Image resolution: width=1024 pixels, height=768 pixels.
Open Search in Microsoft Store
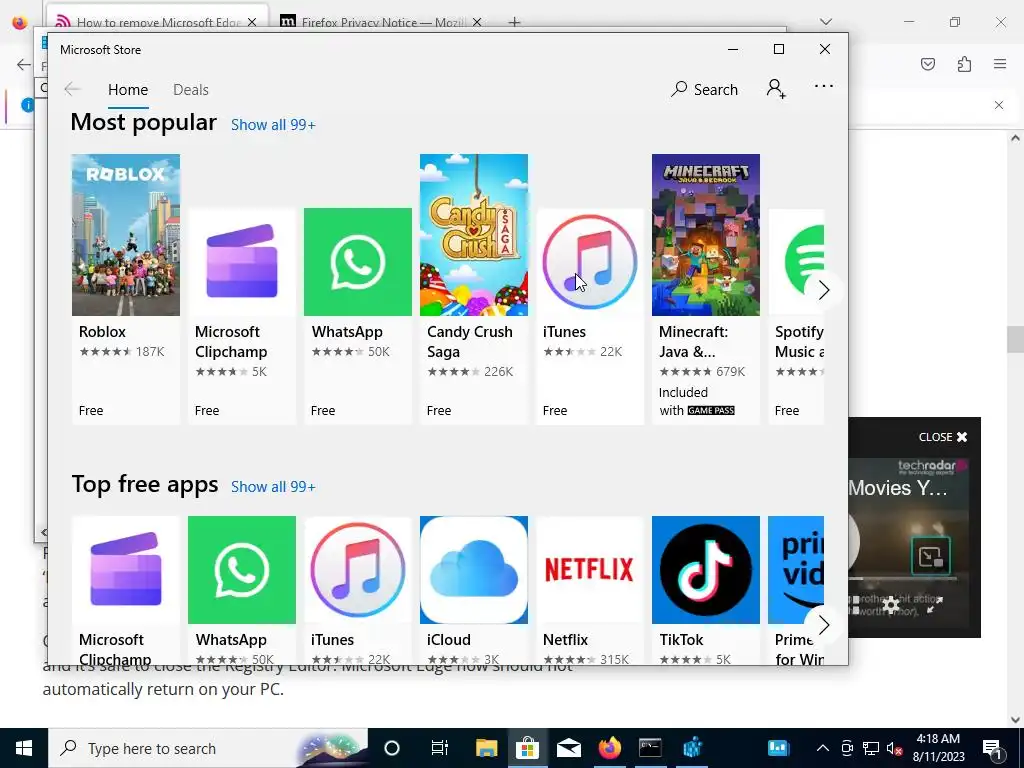[704, 89]
